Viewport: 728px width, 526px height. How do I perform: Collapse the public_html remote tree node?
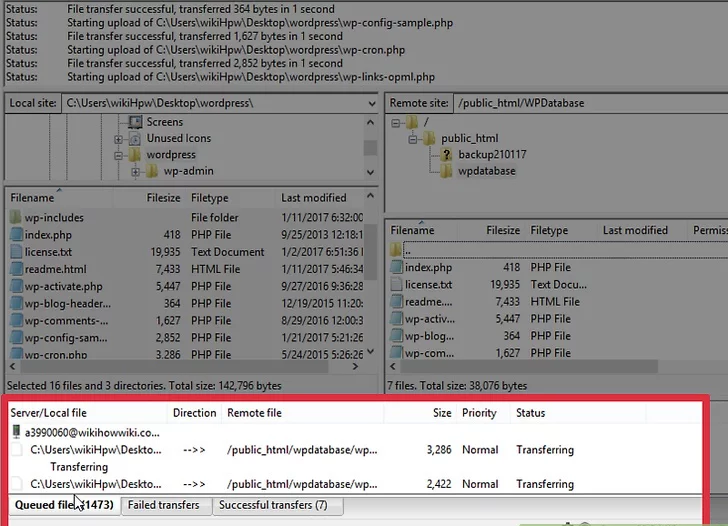pyautogui.click(x=412, y=139)
